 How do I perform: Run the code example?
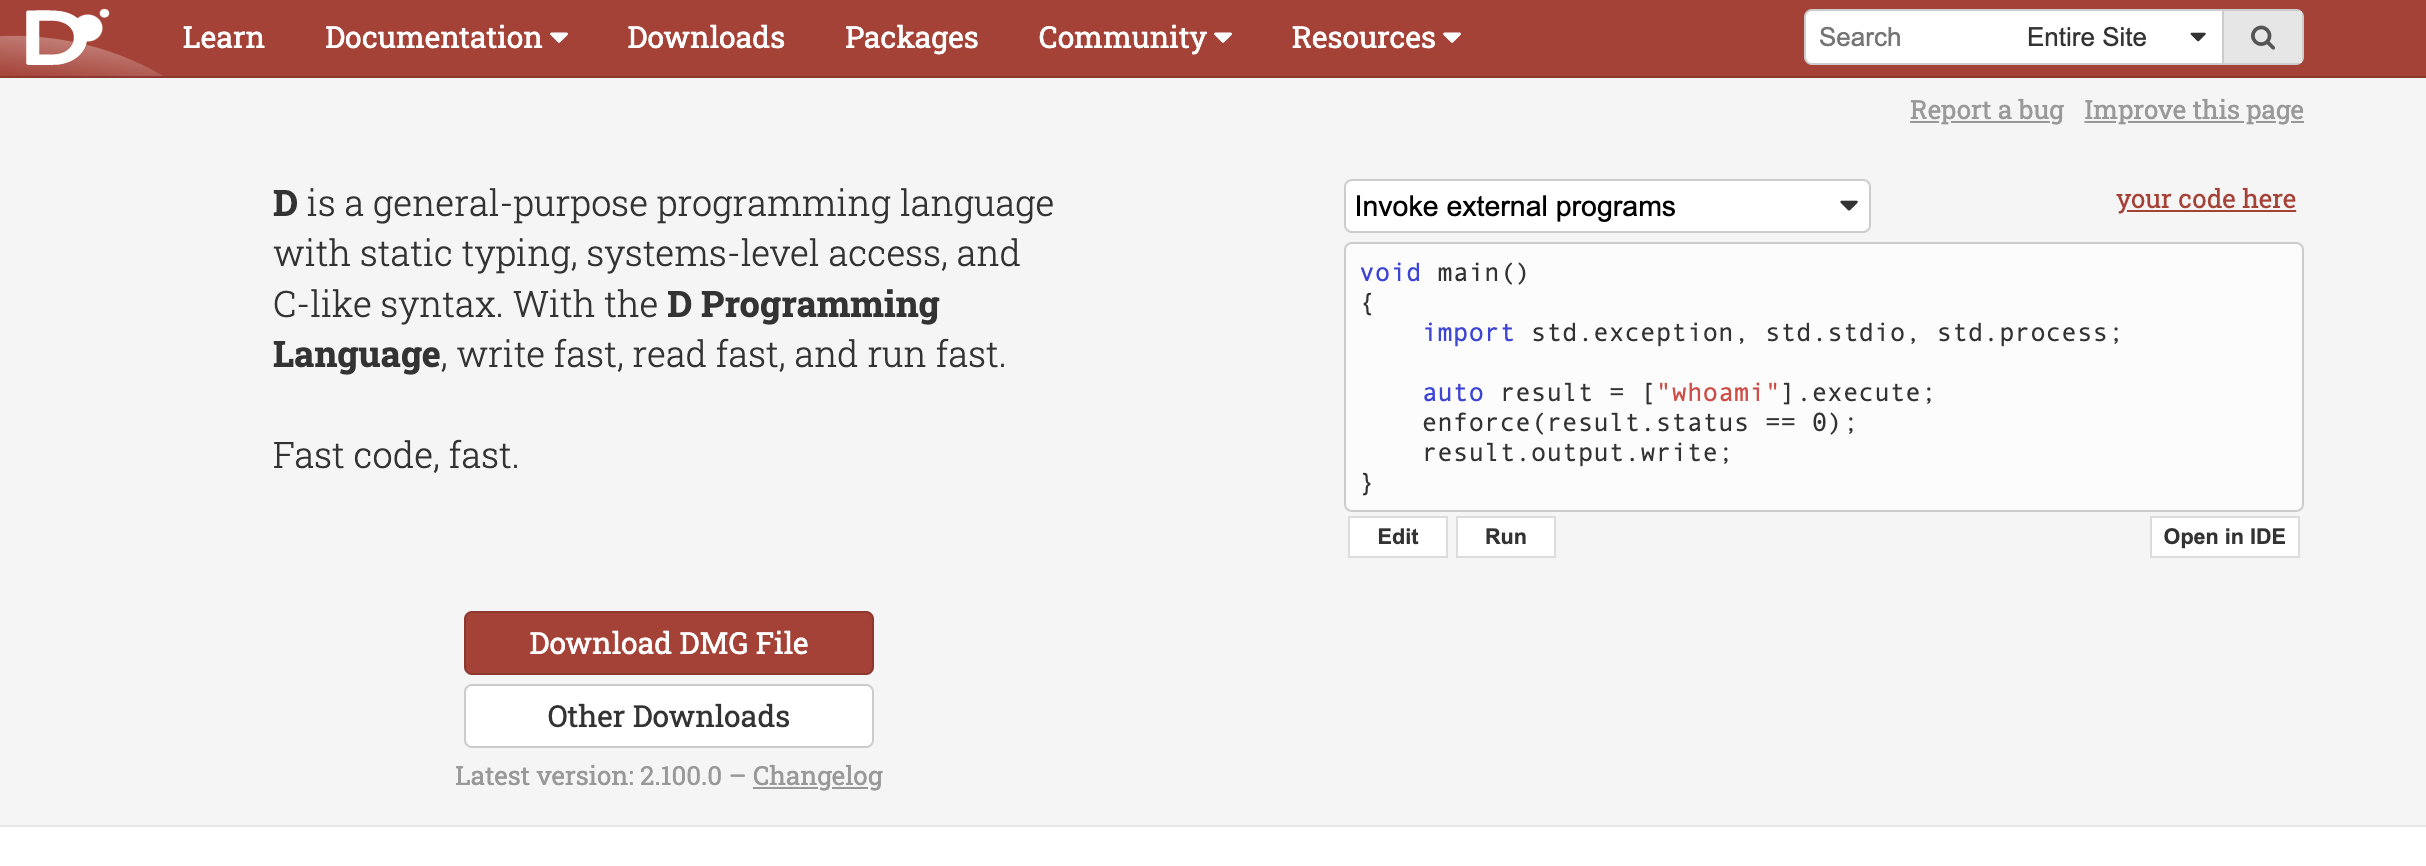click(1505, 537)
